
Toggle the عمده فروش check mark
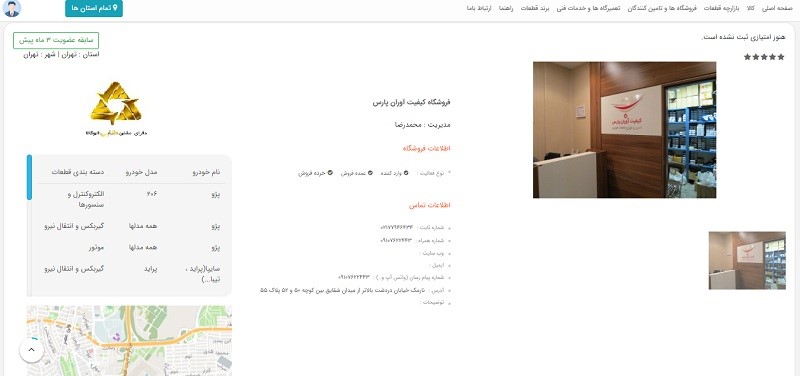[x=370, y=173]
